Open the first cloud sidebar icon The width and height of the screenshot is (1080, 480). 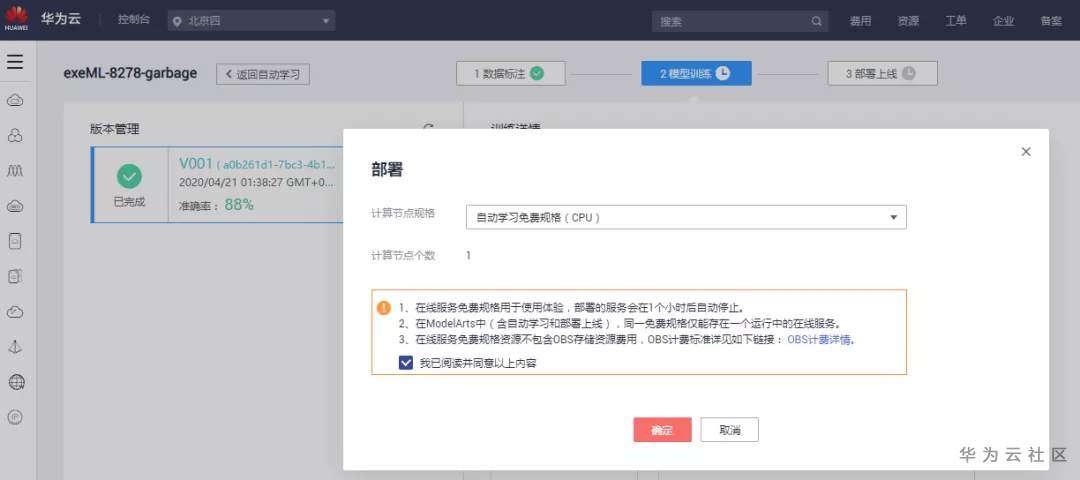click(x=15, y=101)
